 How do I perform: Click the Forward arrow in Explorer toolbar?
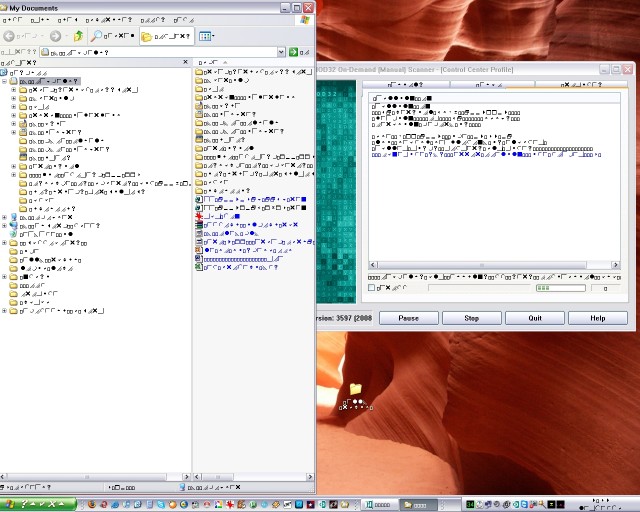54,36
